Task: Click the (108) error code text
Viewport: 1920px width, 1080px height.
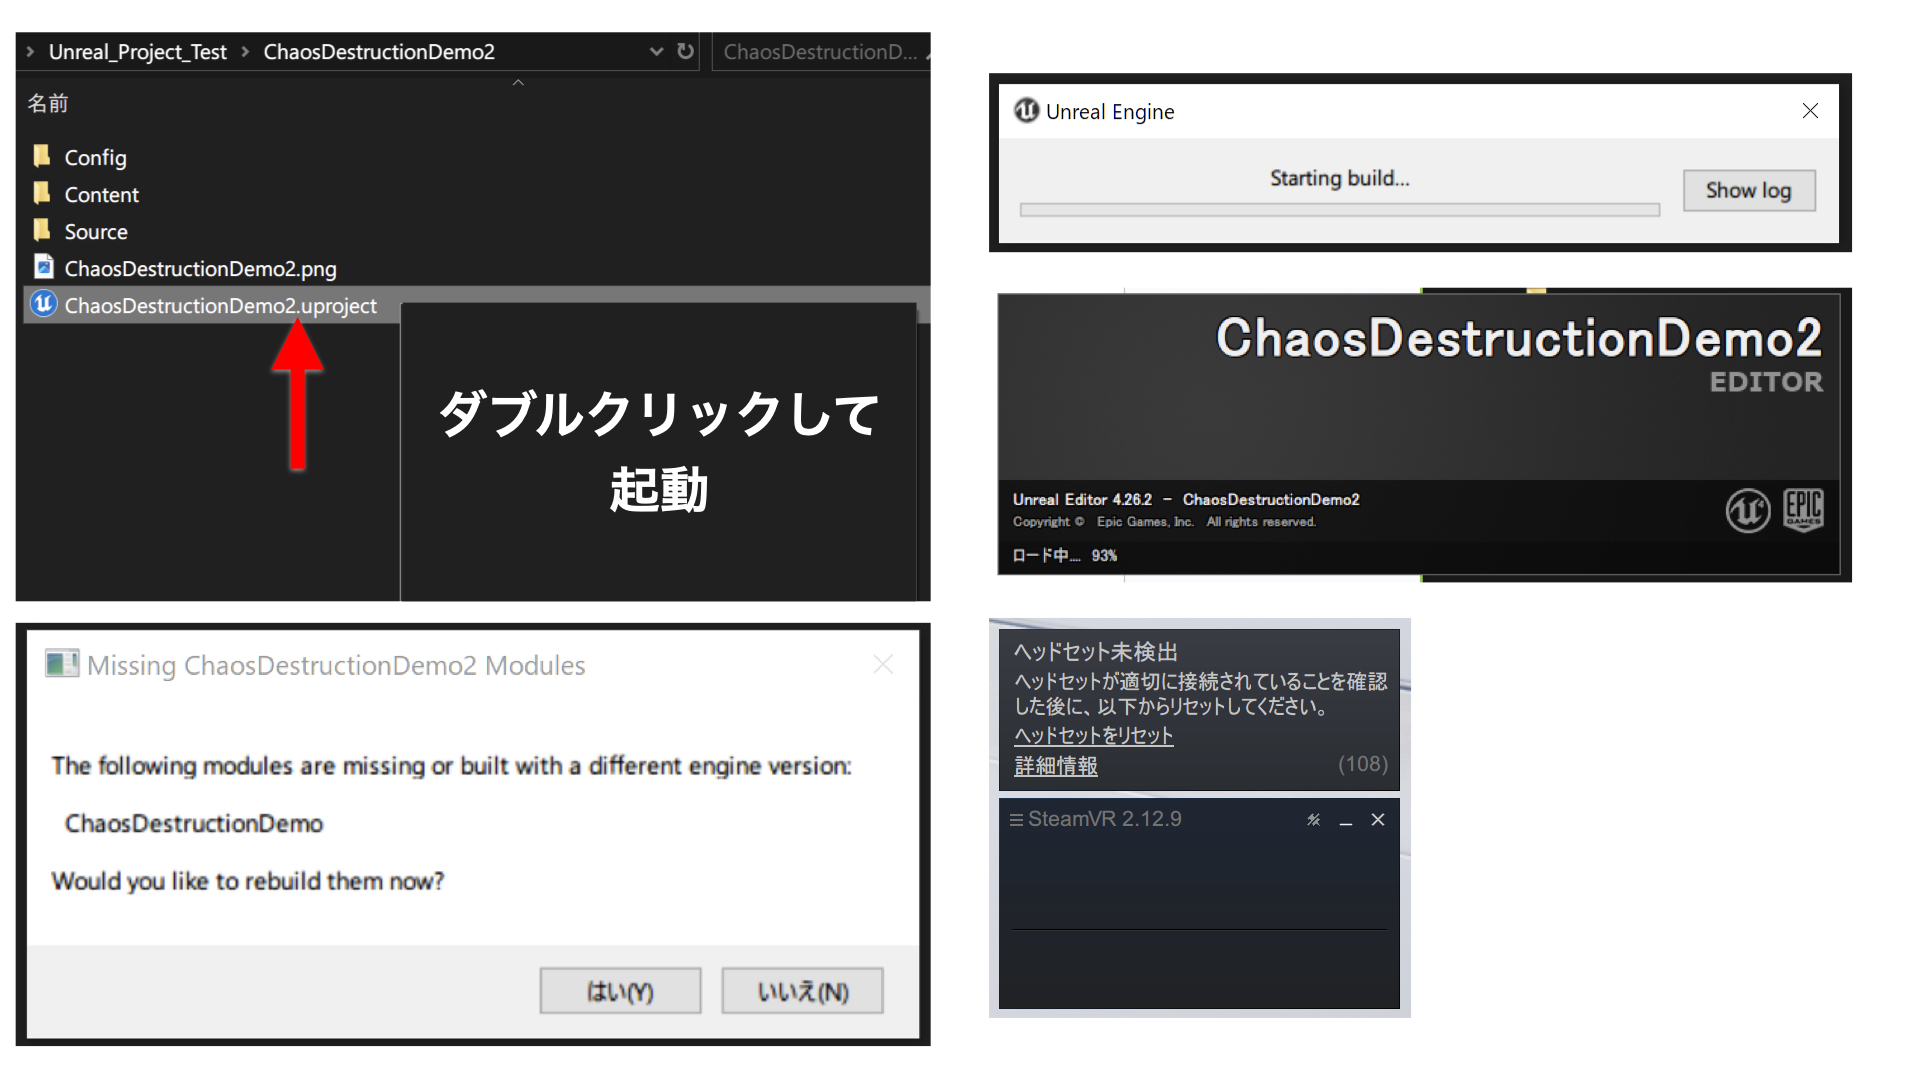Action: click(1363, 764)
